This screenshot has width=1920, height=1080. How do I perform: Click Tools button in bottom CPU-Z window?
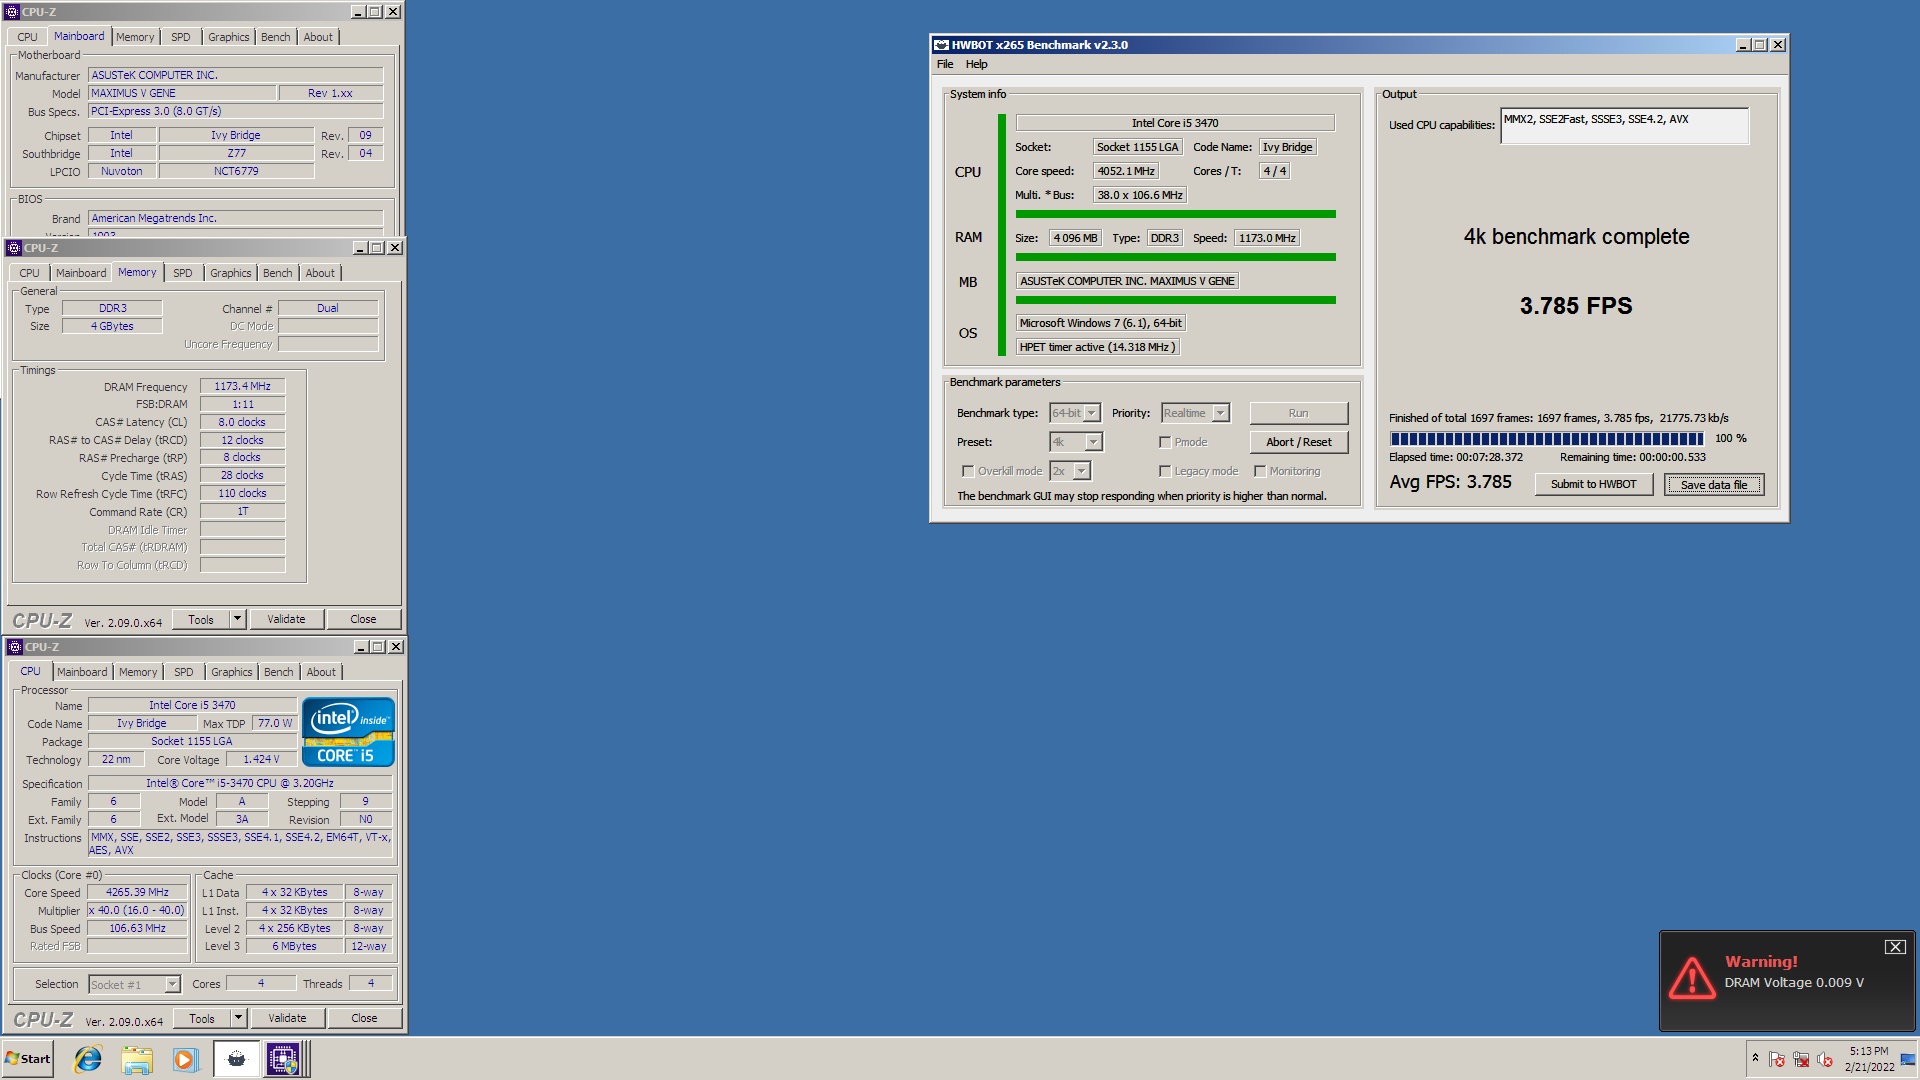(x=202, y=1019)
